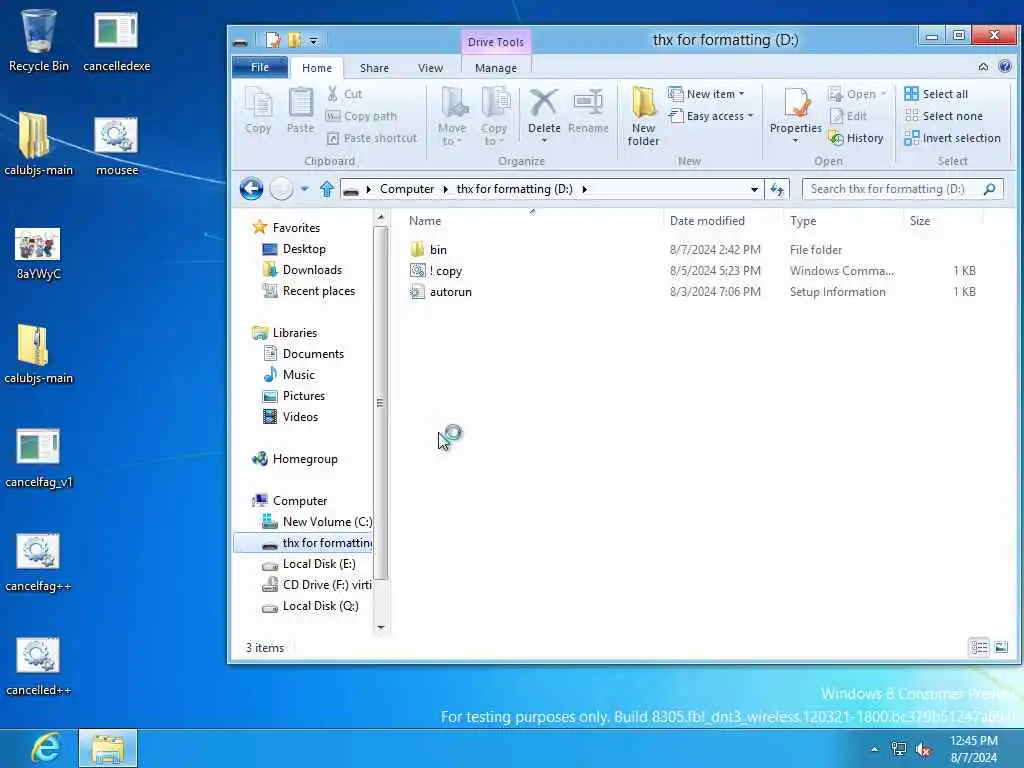Open Downloads in the Favorites pane
The image size is (1024, 768).
click(x=312, y=270)
